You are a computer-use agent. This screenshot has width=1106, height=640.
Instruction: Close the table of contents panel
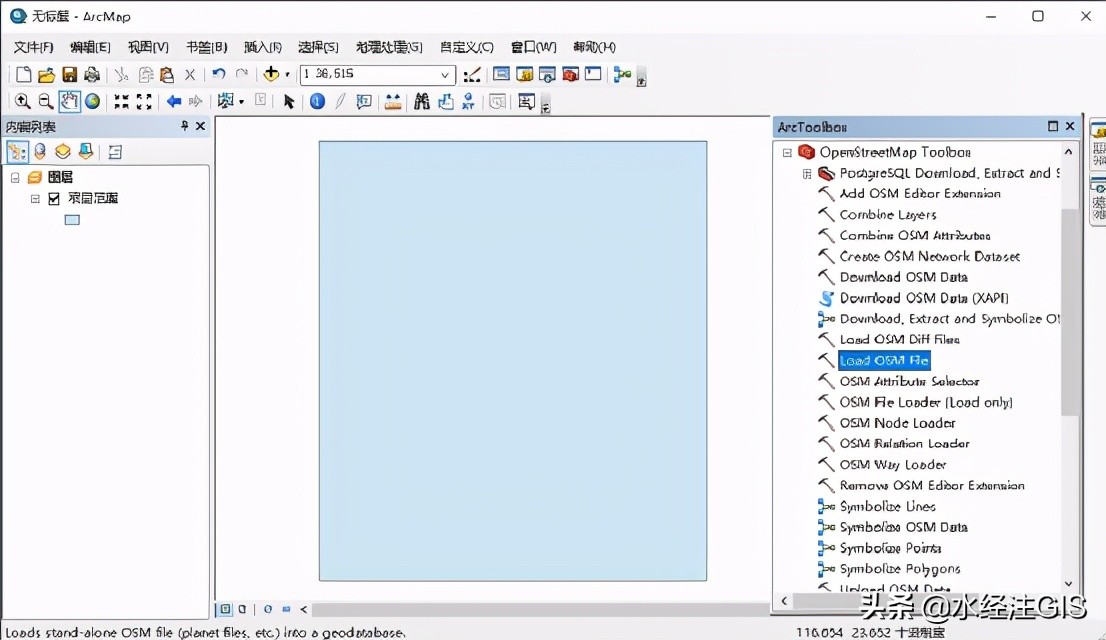[200, 126]
